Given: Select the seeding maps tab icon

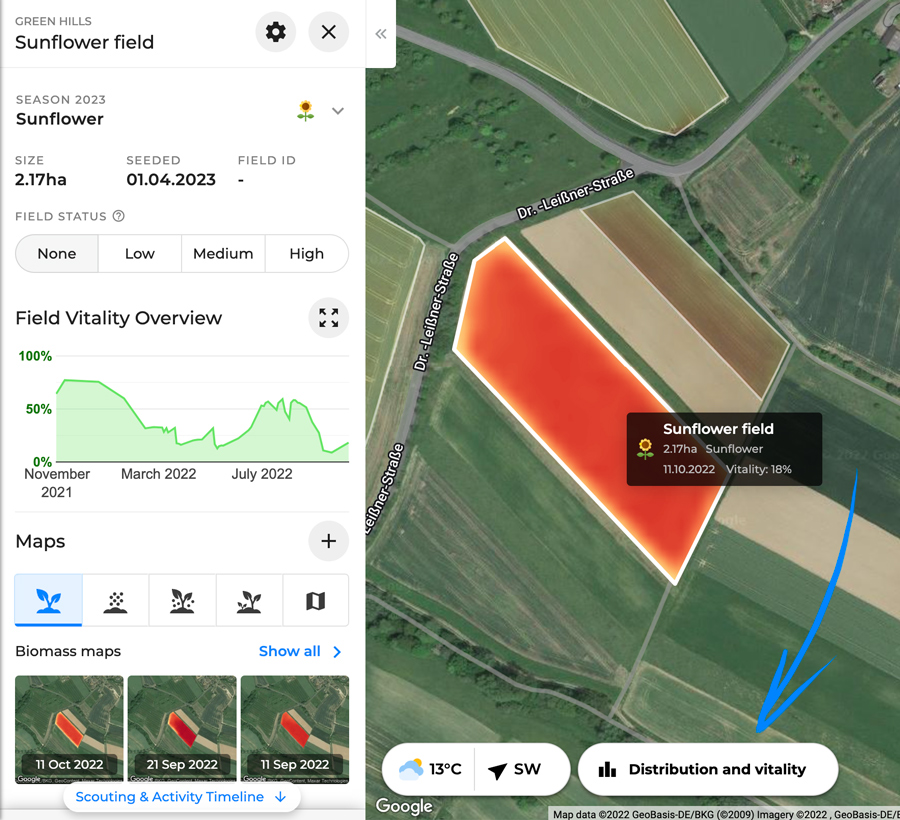Looking at the screenshot, I should coord(115,600).
